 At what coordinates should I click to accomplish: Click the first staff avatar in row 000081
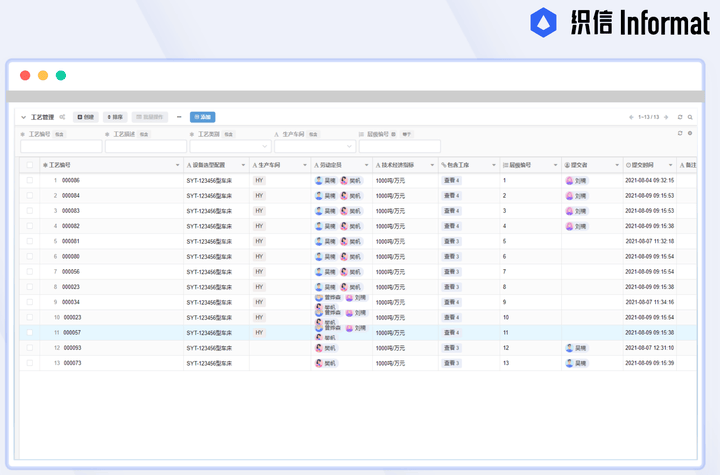319,241
